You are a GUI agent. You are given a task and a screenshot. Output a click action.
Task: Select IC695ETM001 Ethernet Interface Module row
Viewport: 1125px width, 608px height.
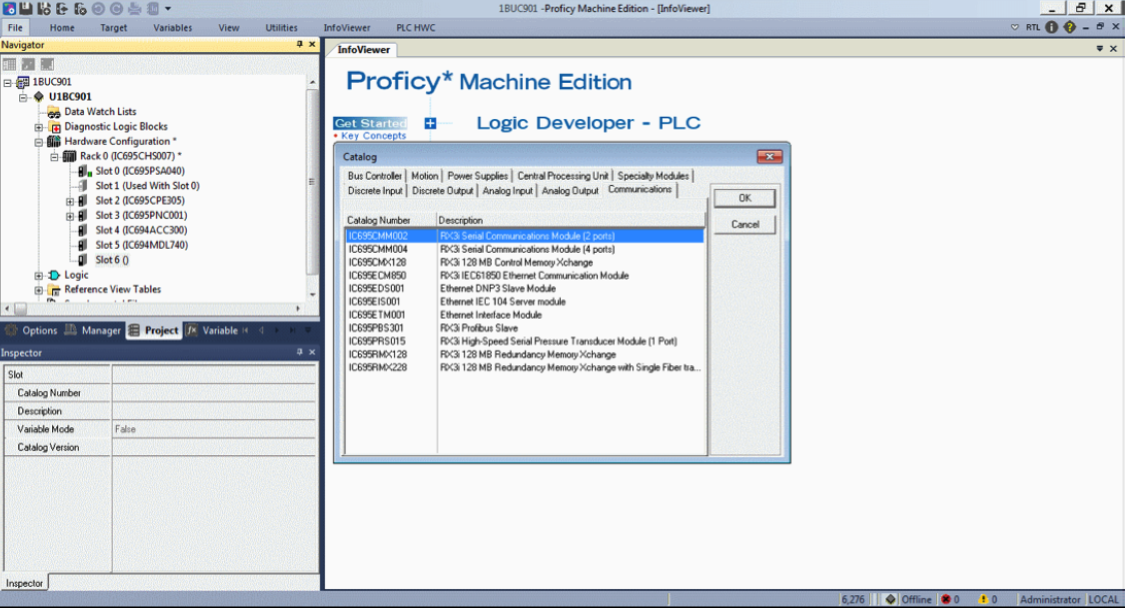[x=524, y=315]
